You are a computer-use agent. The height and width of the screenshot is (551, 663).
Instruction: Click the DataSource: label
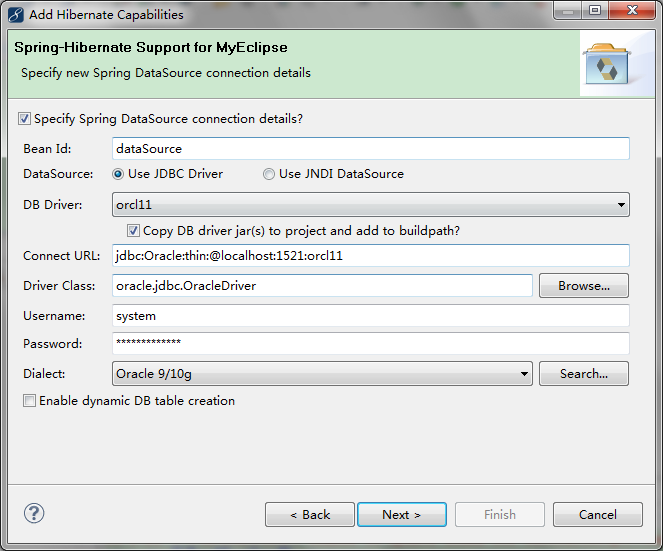[x=58, y=174]
